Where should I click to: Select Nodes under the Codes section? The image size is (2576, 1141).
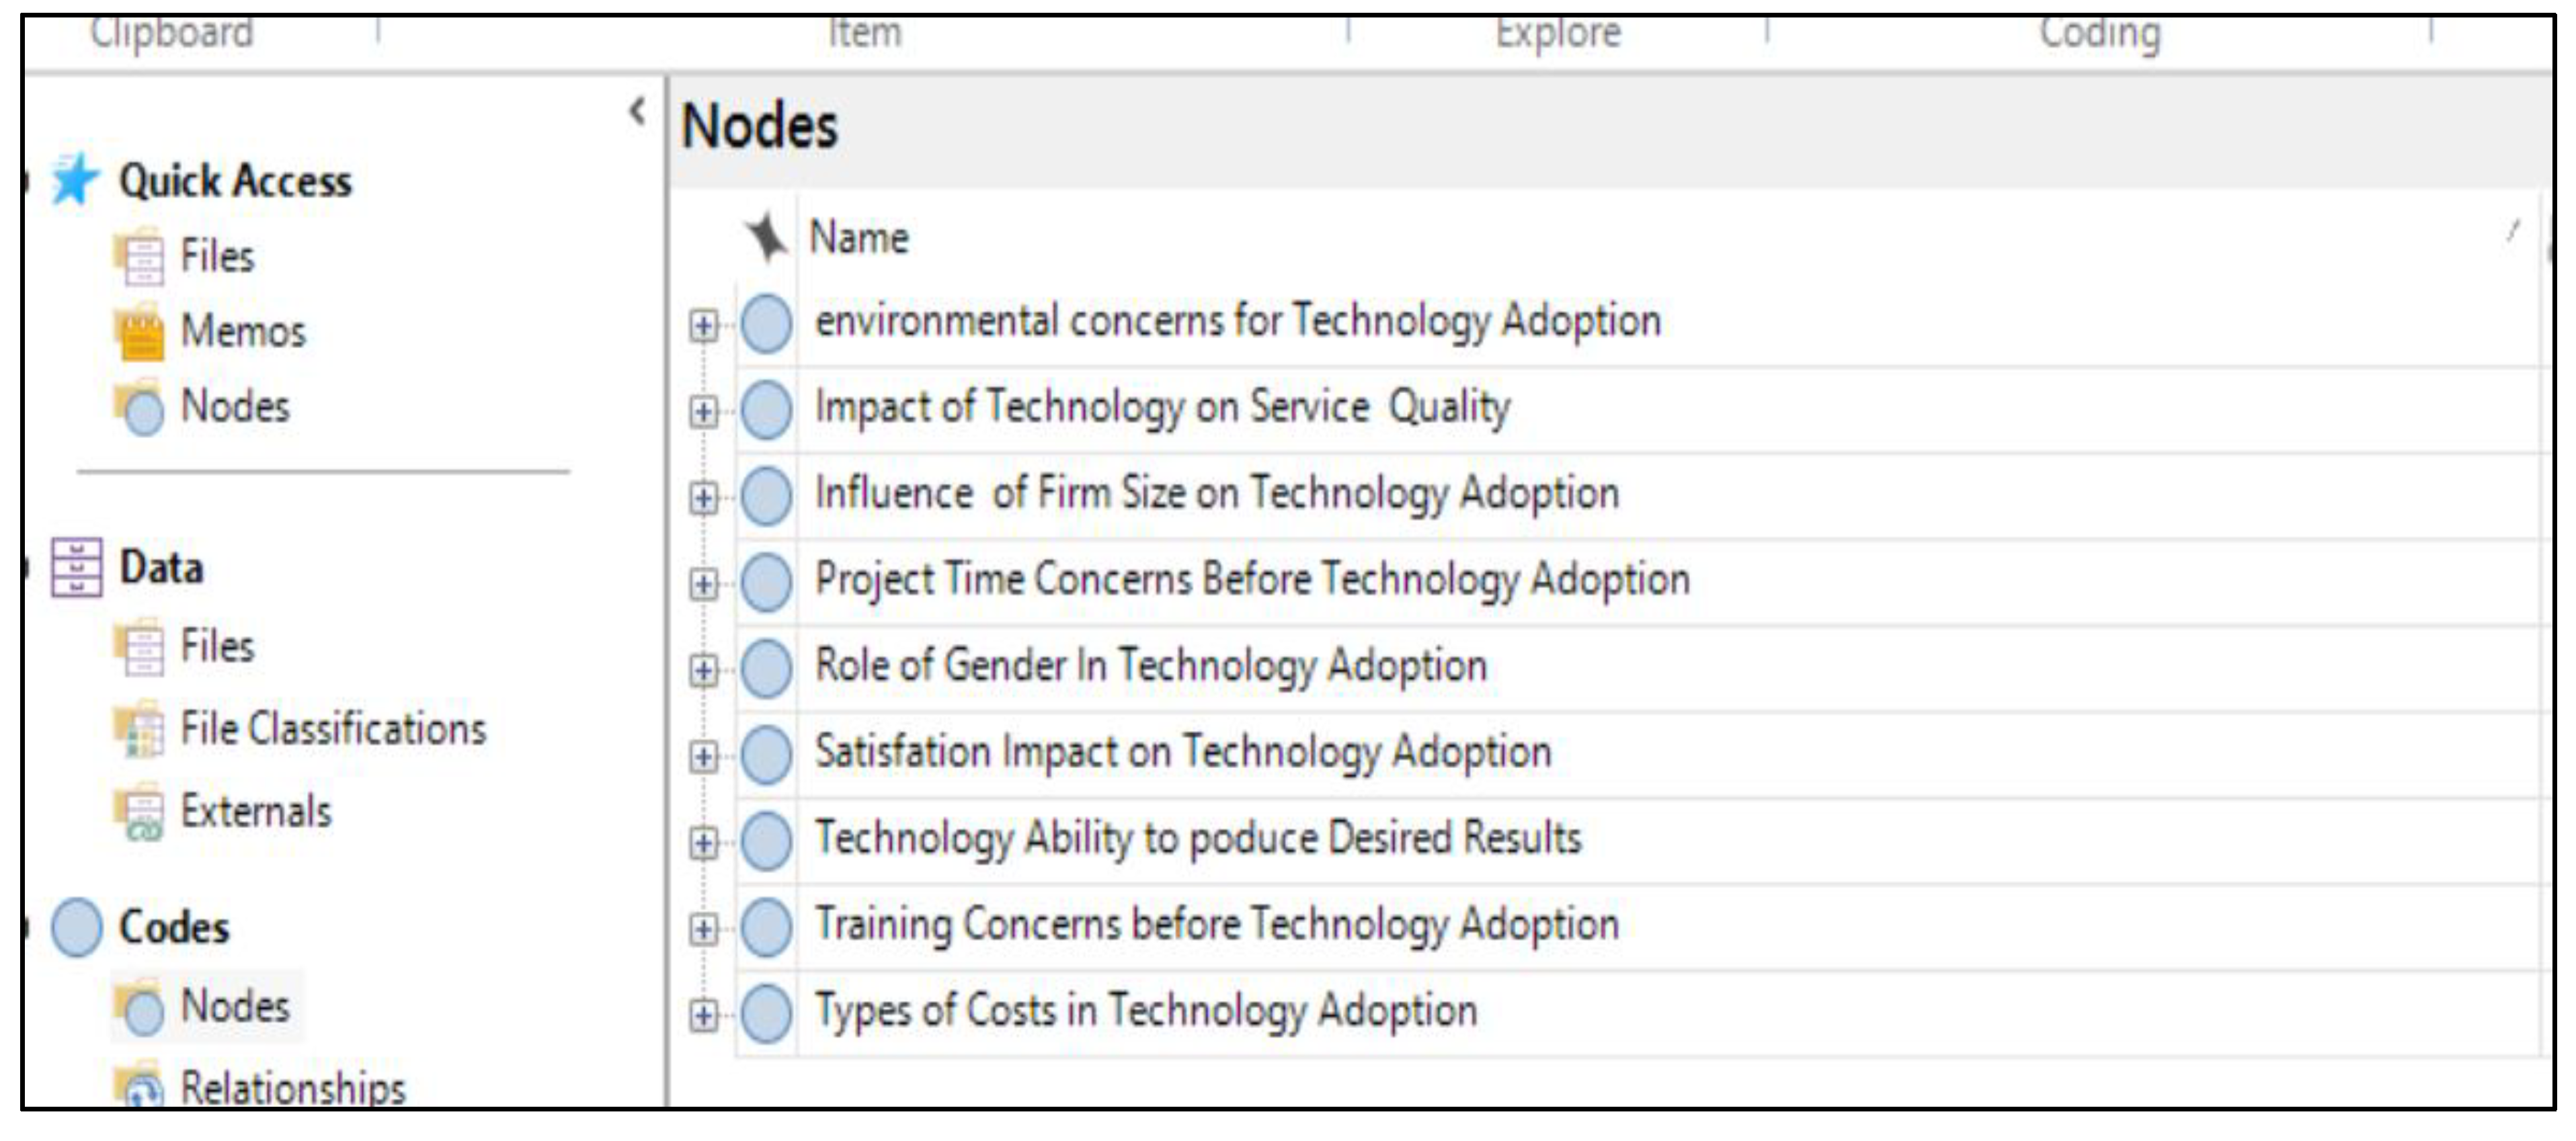click(235, 1005)
